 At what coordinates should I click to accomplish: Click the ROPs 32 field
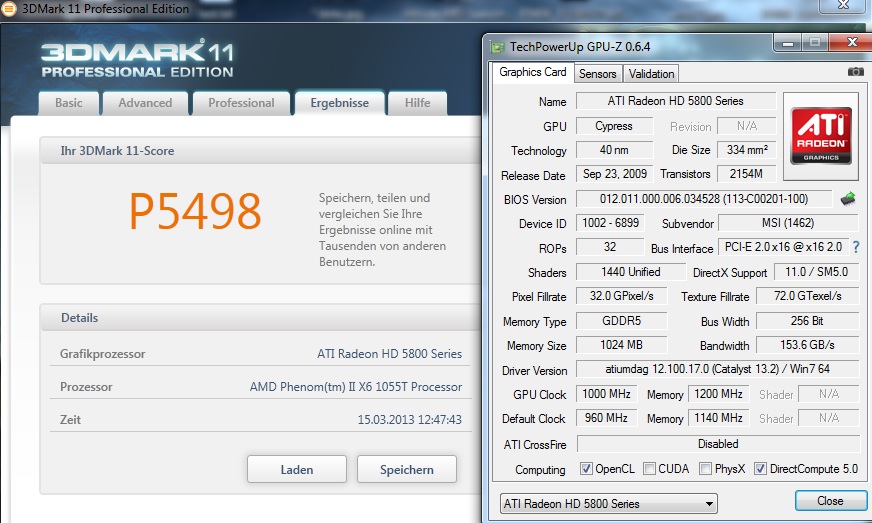(610, 247)
